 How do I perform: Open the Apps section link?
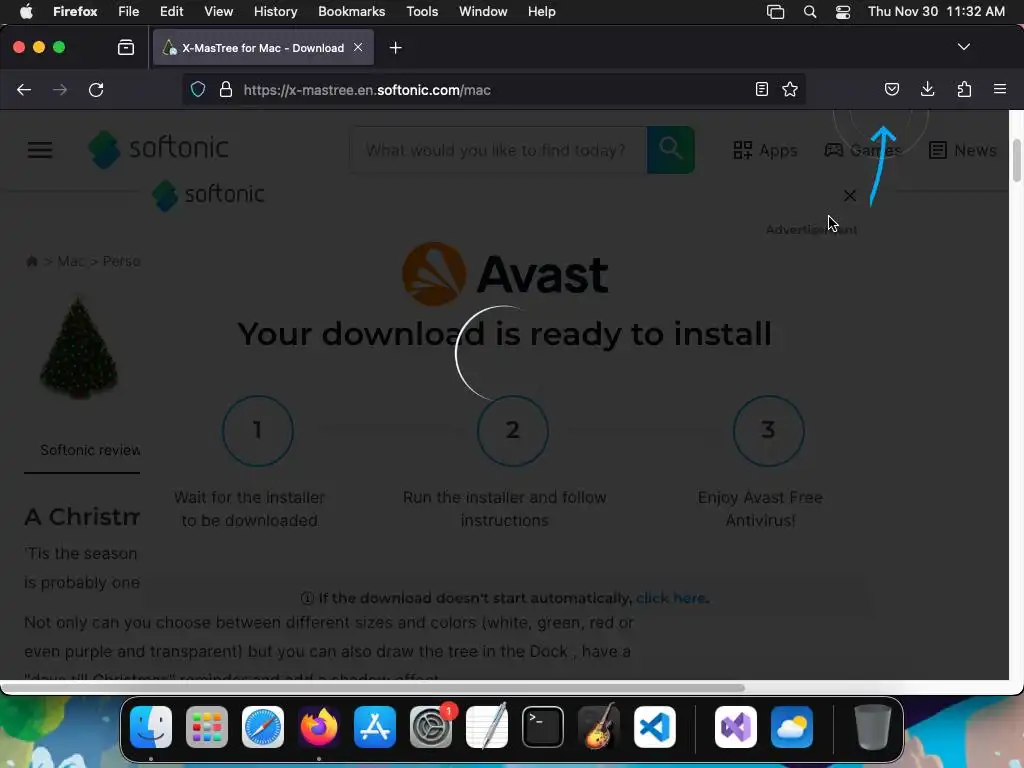[x=765, y=150]
